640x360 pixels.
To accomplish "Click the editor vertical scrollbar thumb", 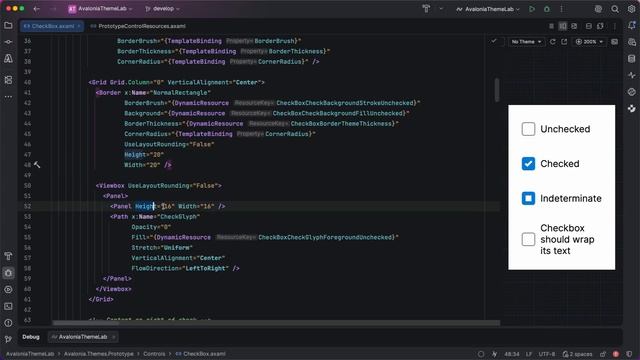I will pyautogui.click(x=497, y=90).
